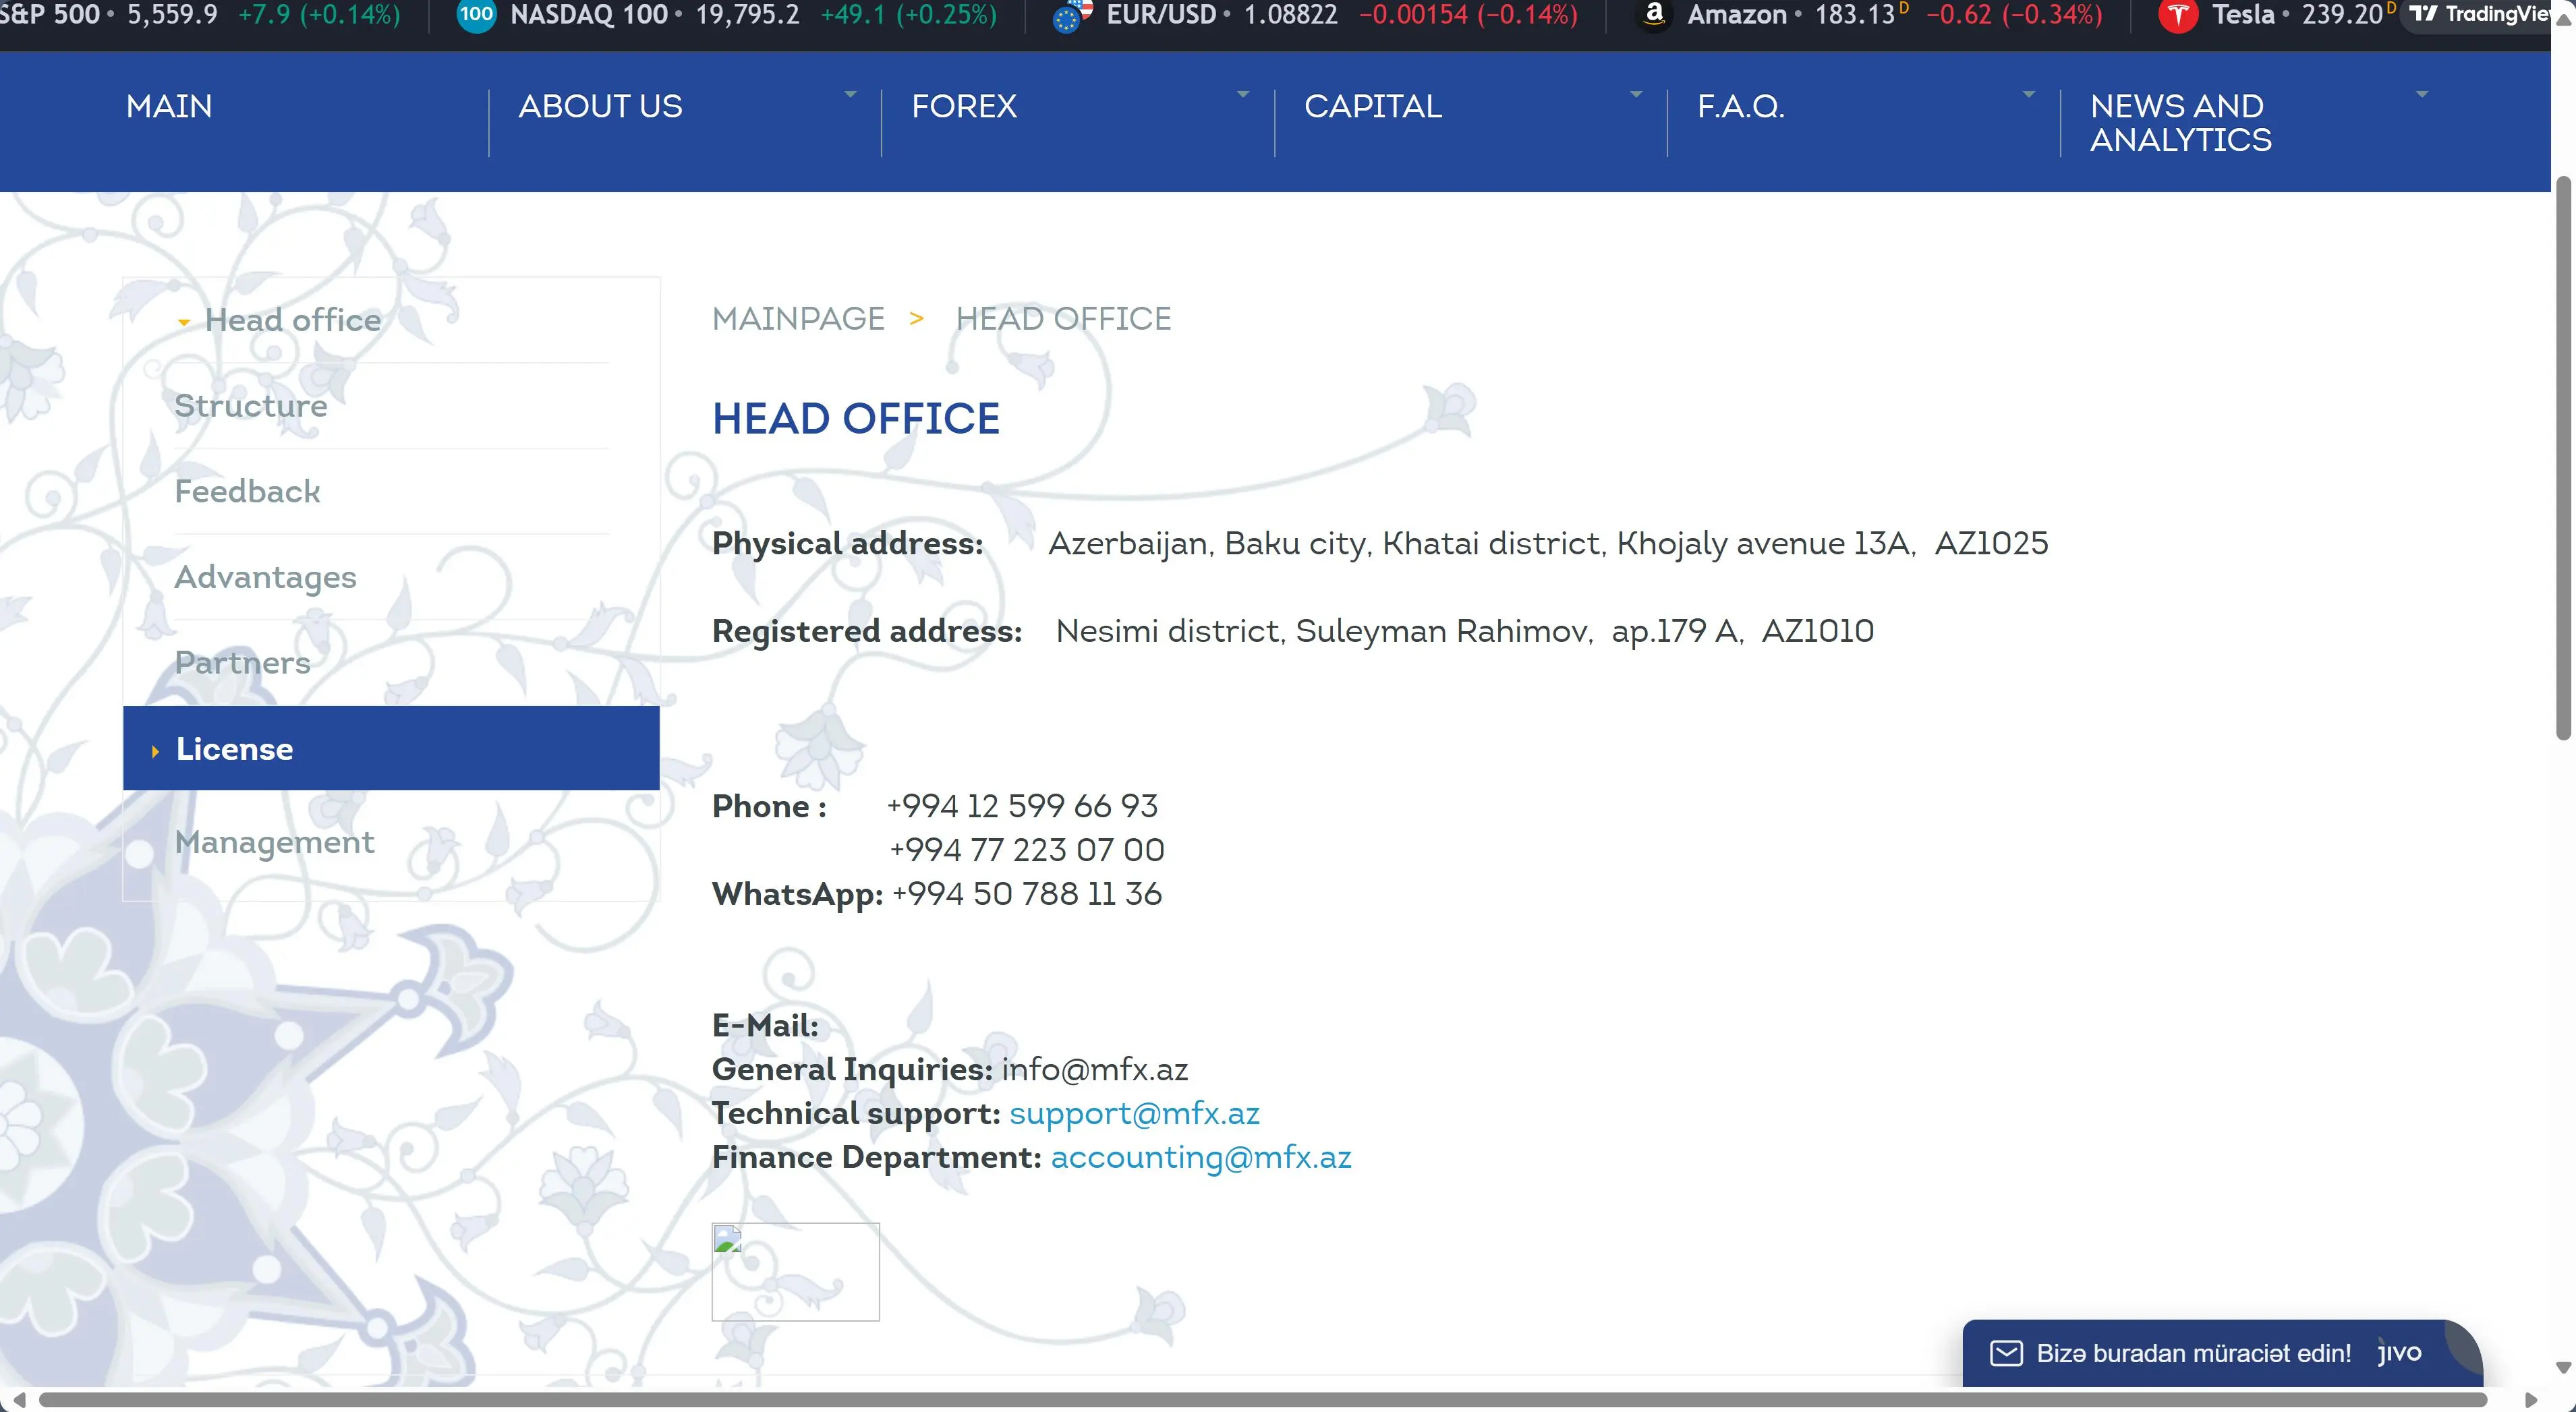Click the NASDAQ 100 ticker icon
Image resolution: width=2576 pixels, height=1412 pixels.
[476, 15]
